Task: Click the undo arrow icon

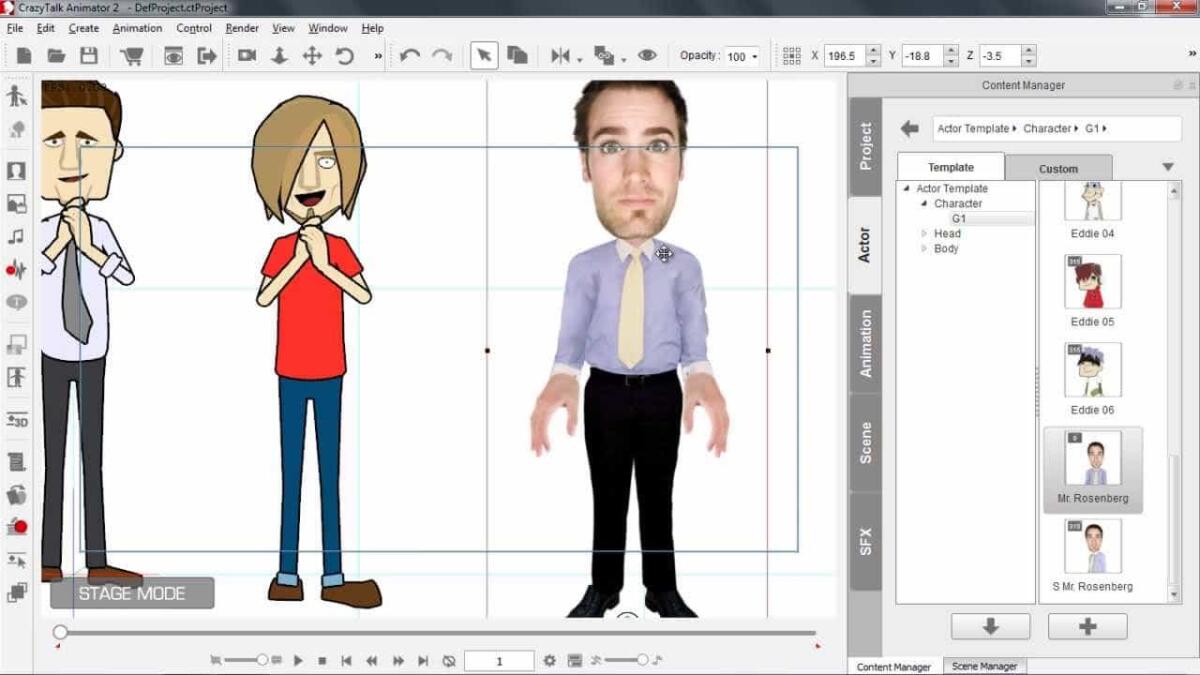Action: (412, 56)
